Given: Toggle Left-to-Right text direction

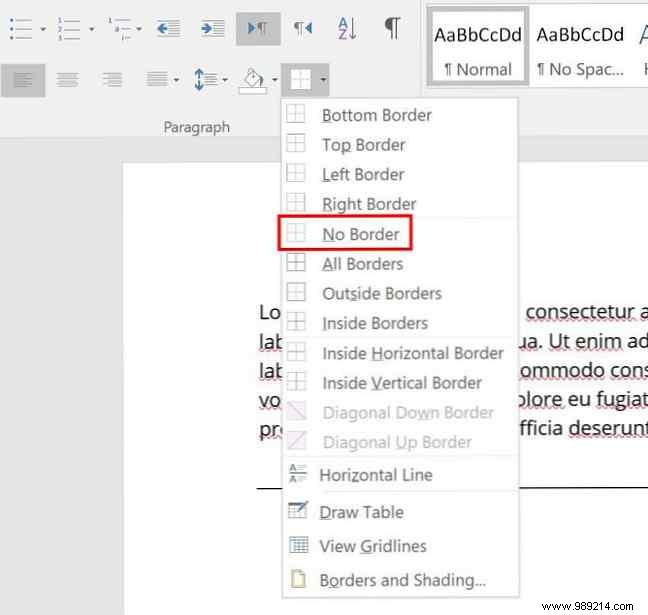Looking at the screenshot, I should coord(258,29).
